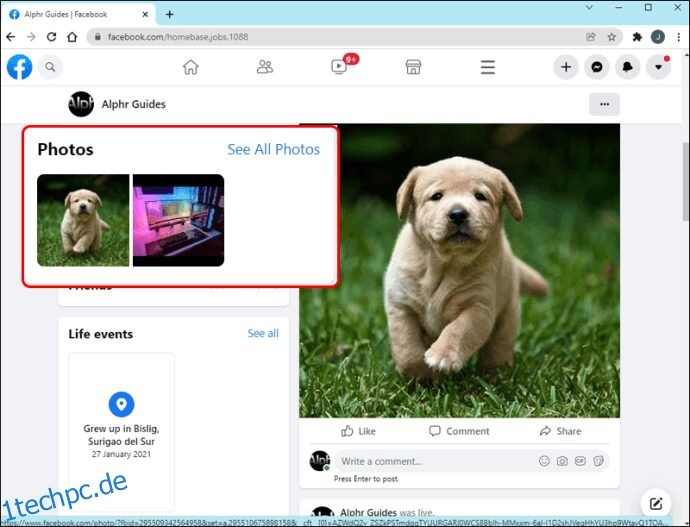Click the Alphr Guides profile name

click(134, 104)
